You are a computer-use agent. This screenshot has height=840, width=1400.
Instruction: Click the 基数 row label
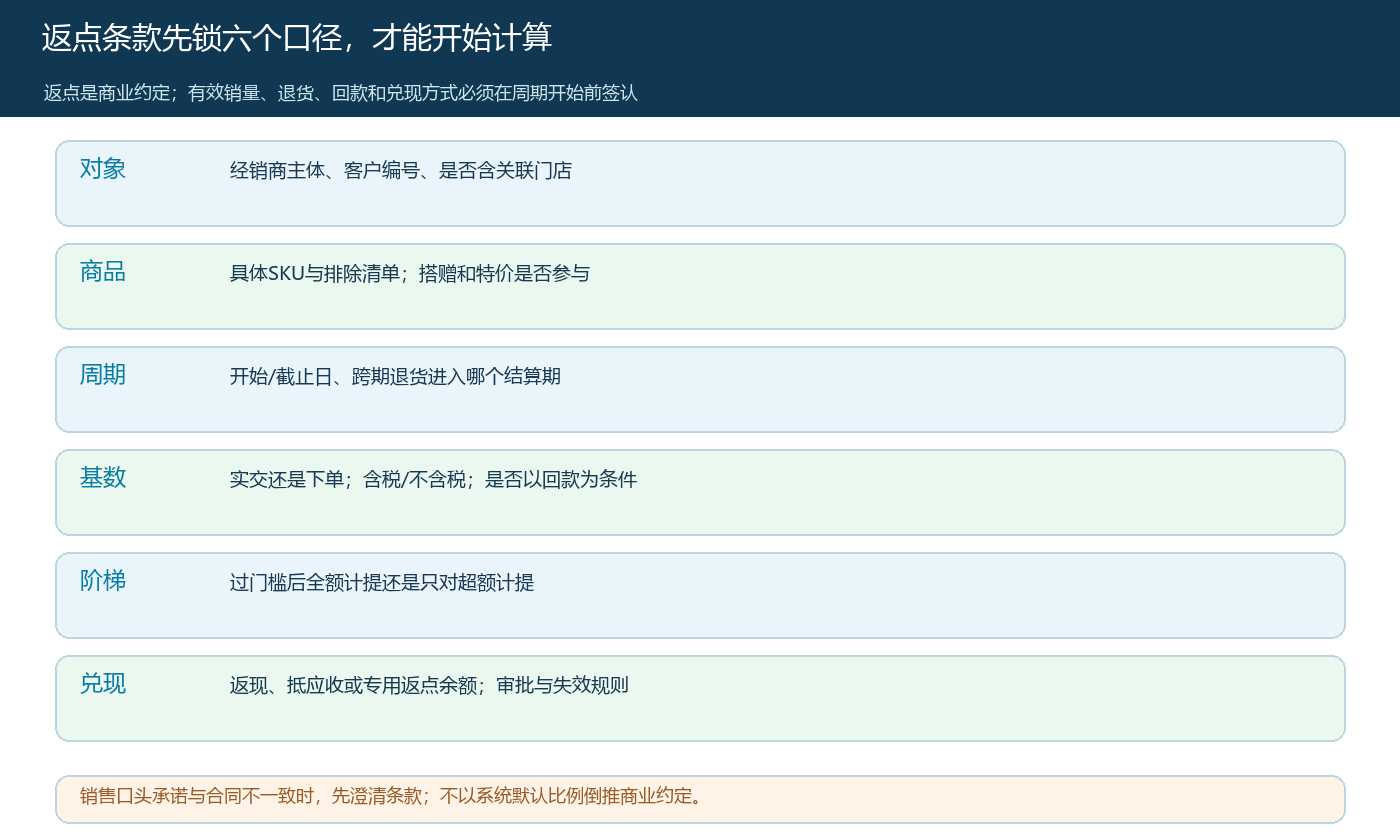pos(103,478)
